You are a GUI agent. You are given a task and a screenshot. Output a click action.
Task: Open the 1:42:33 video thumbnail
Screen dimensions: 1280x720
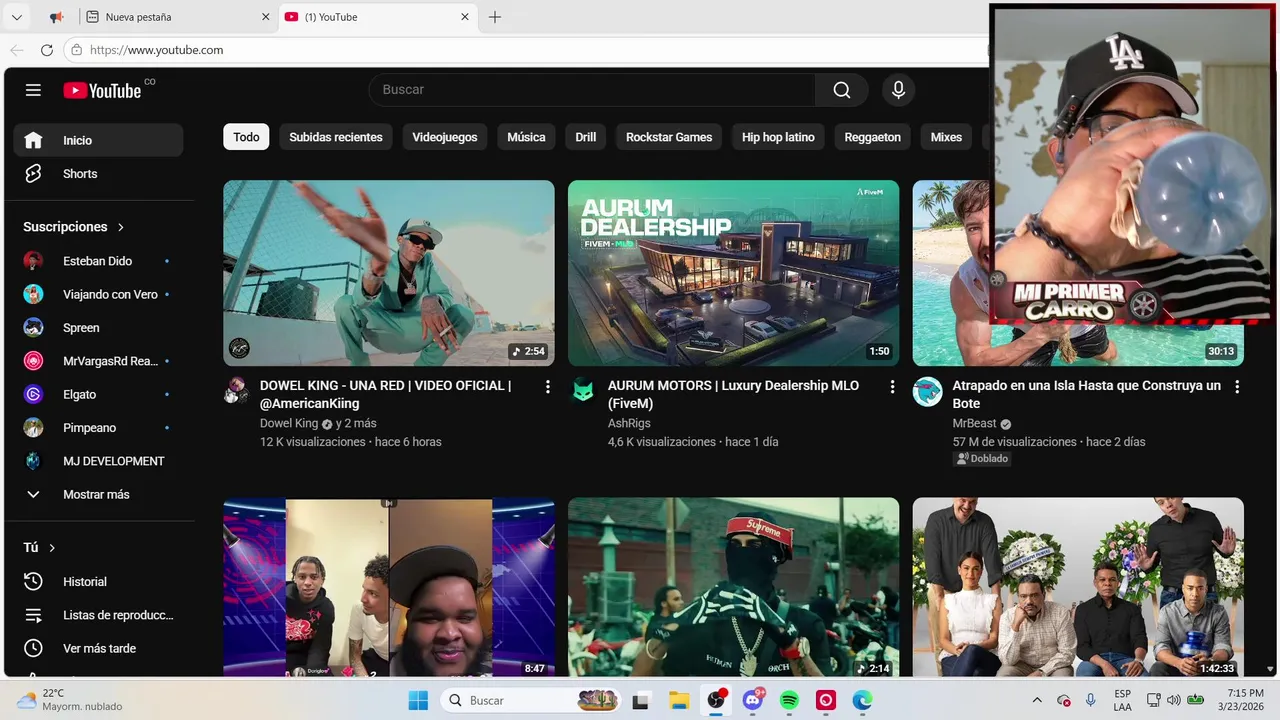1078,588
